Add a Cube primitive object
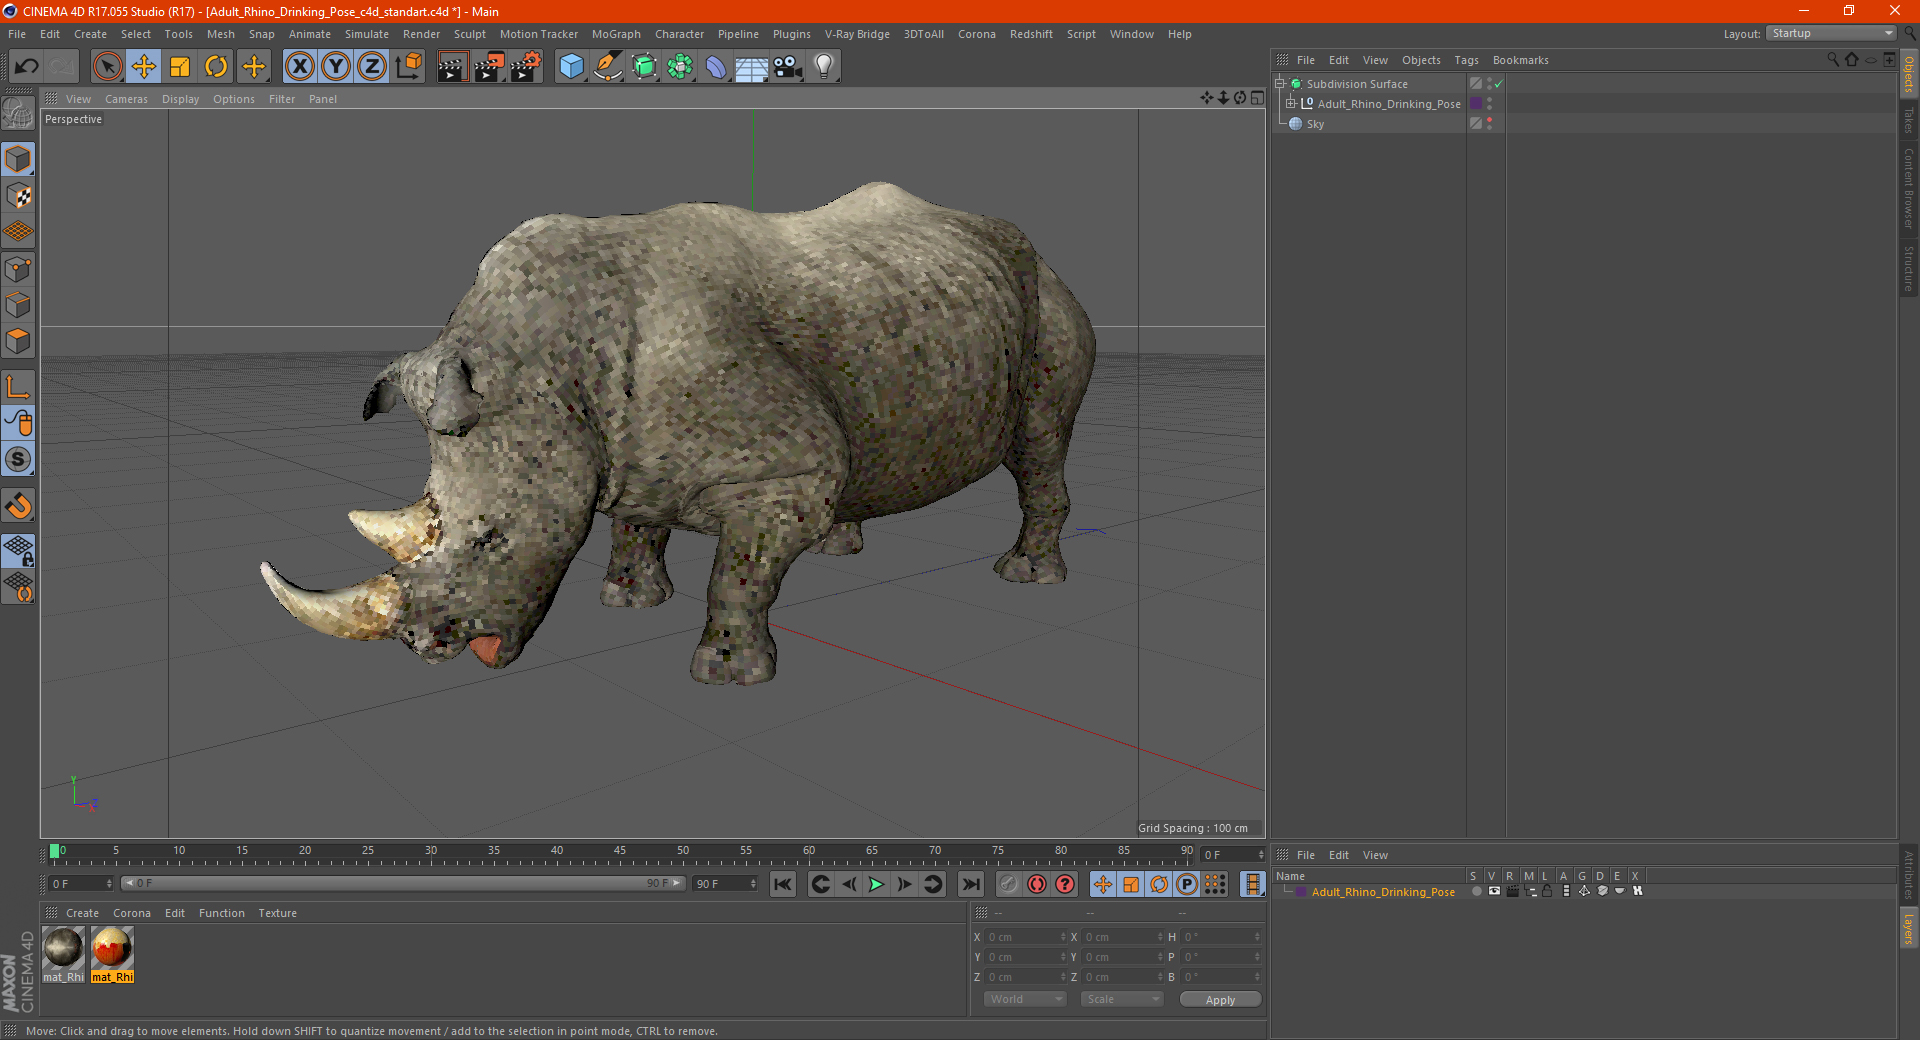The image size is (1920, 1040). (x=571, y=67)
